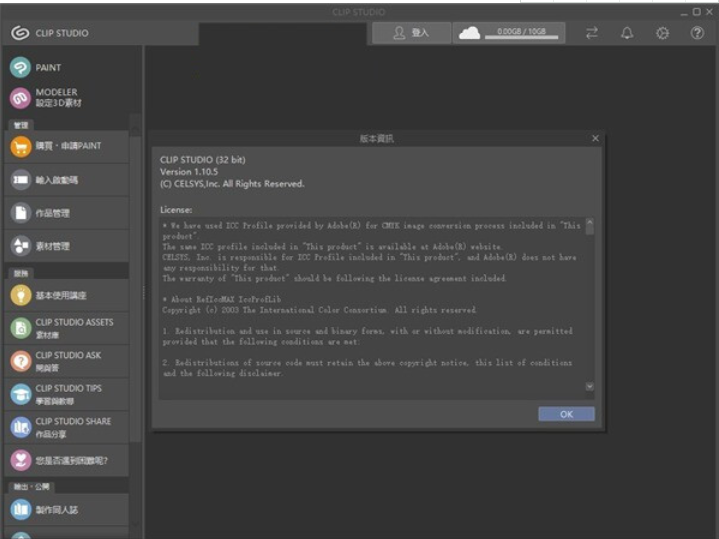The width and height of the screenshot is (719, 539).
Task: Select the CLIP STUDIO SHARE label
Action: pos(73,422)
